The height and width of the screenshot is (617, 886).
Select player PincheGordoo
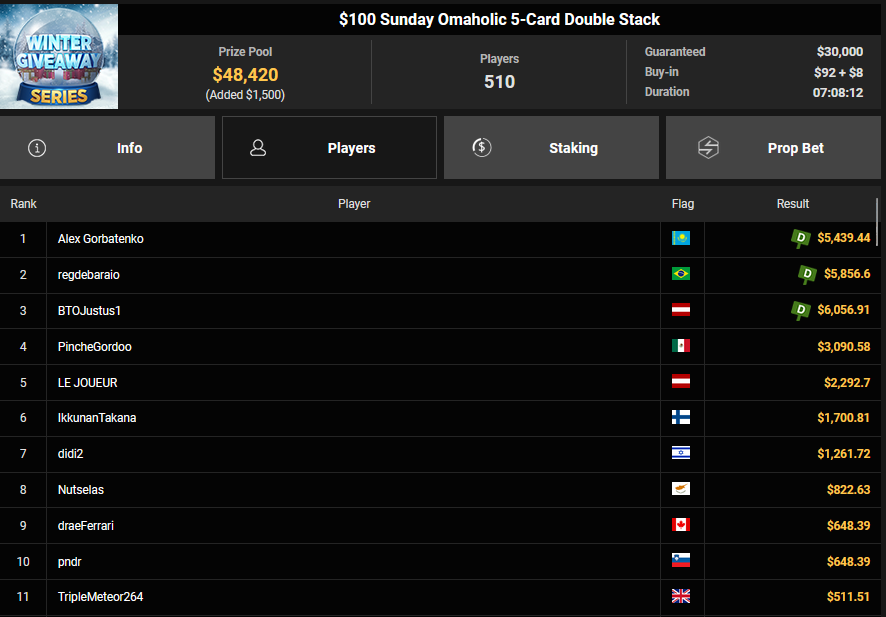coord(95,347)
